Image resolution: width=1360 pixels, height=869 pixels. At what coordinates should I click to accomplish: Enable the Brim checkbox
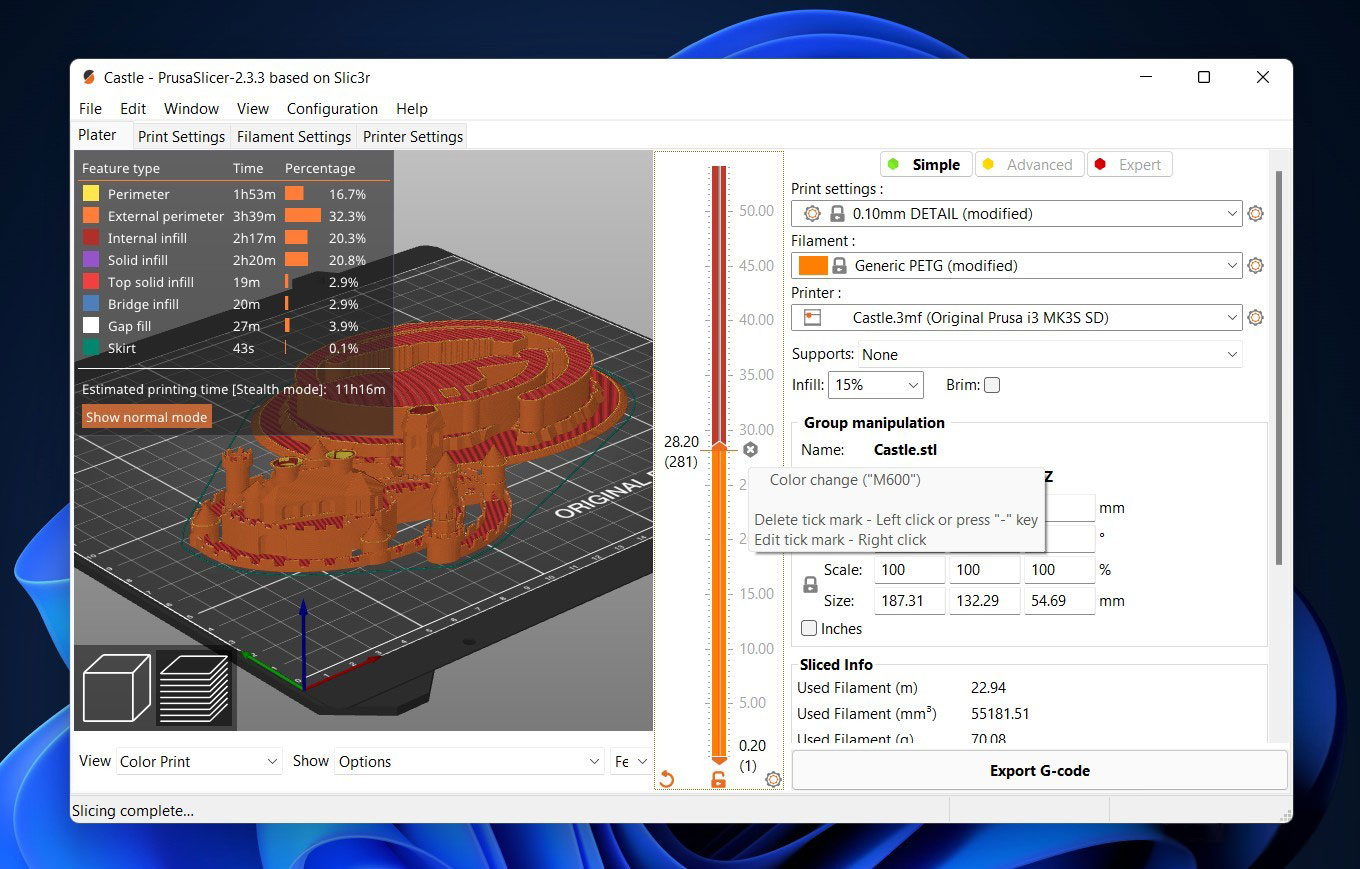992,385
